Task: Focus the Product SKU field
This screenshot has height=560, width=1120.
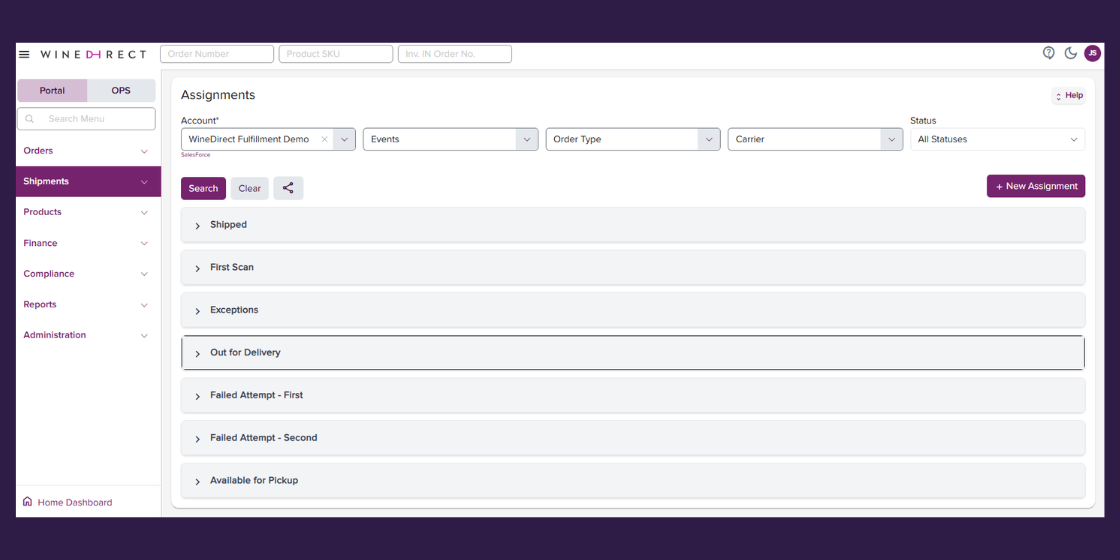Action: point(336,54)
